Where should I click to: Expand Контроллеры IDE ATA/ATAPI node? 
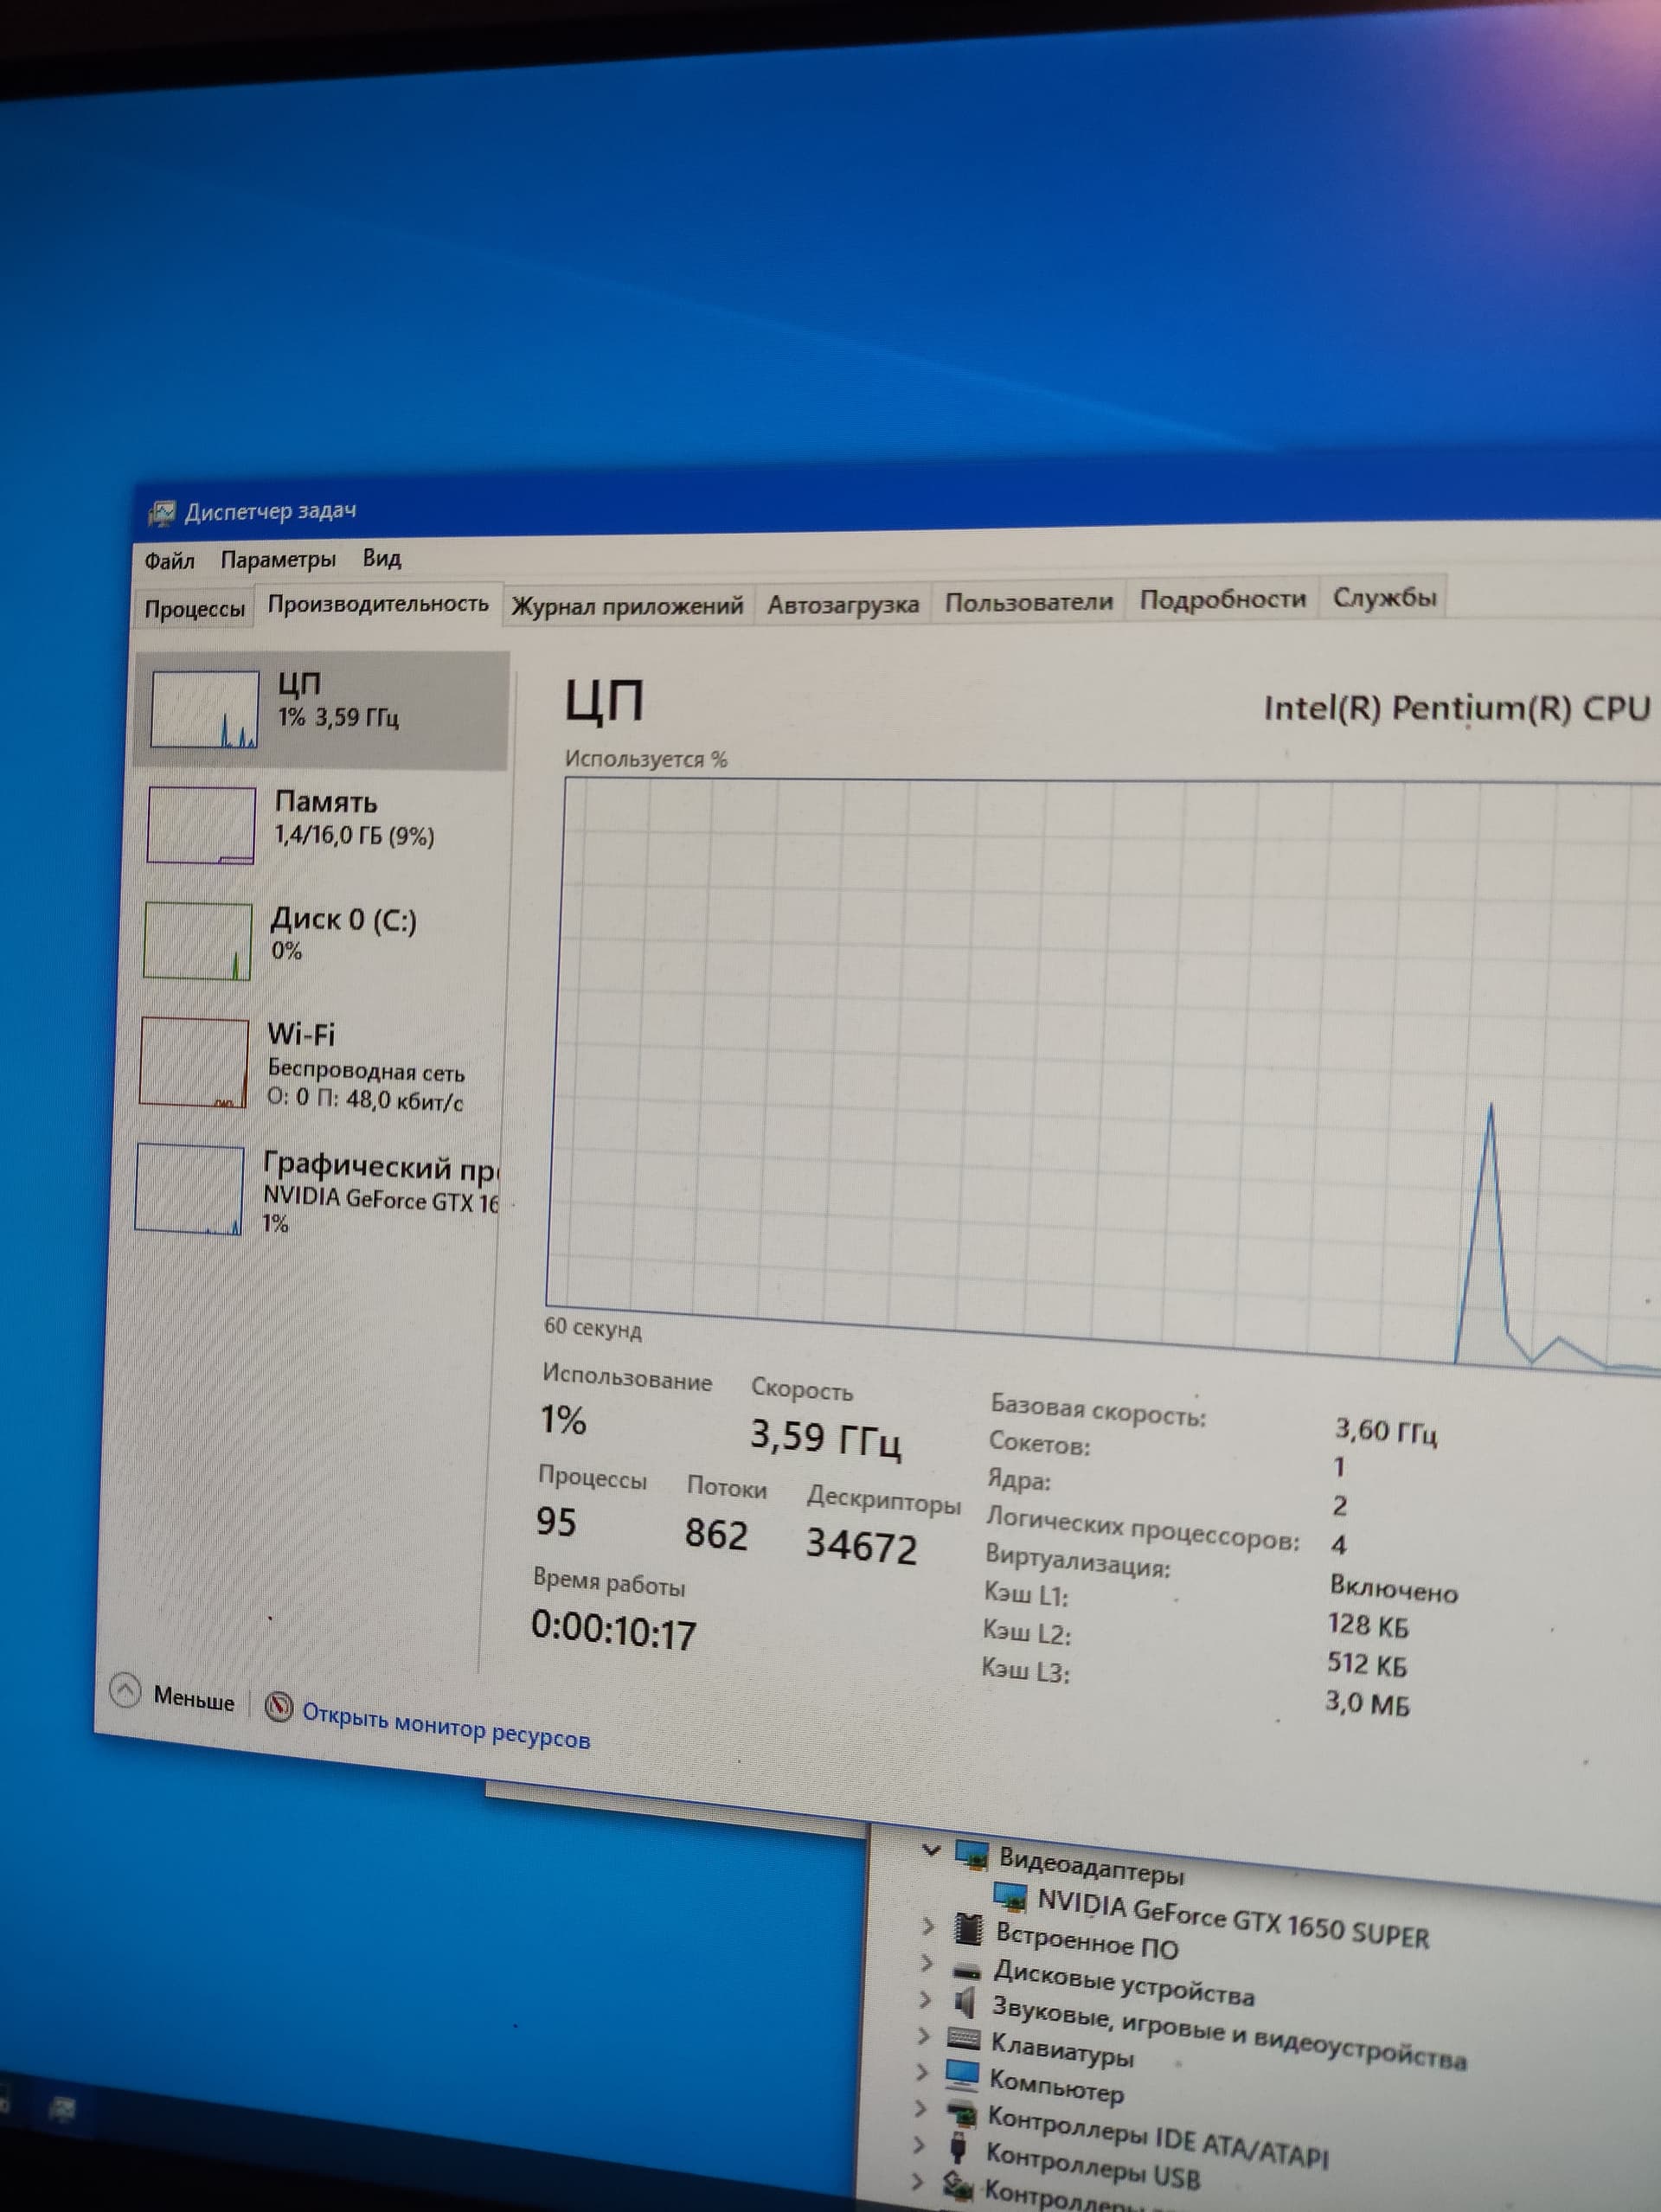920,2108
